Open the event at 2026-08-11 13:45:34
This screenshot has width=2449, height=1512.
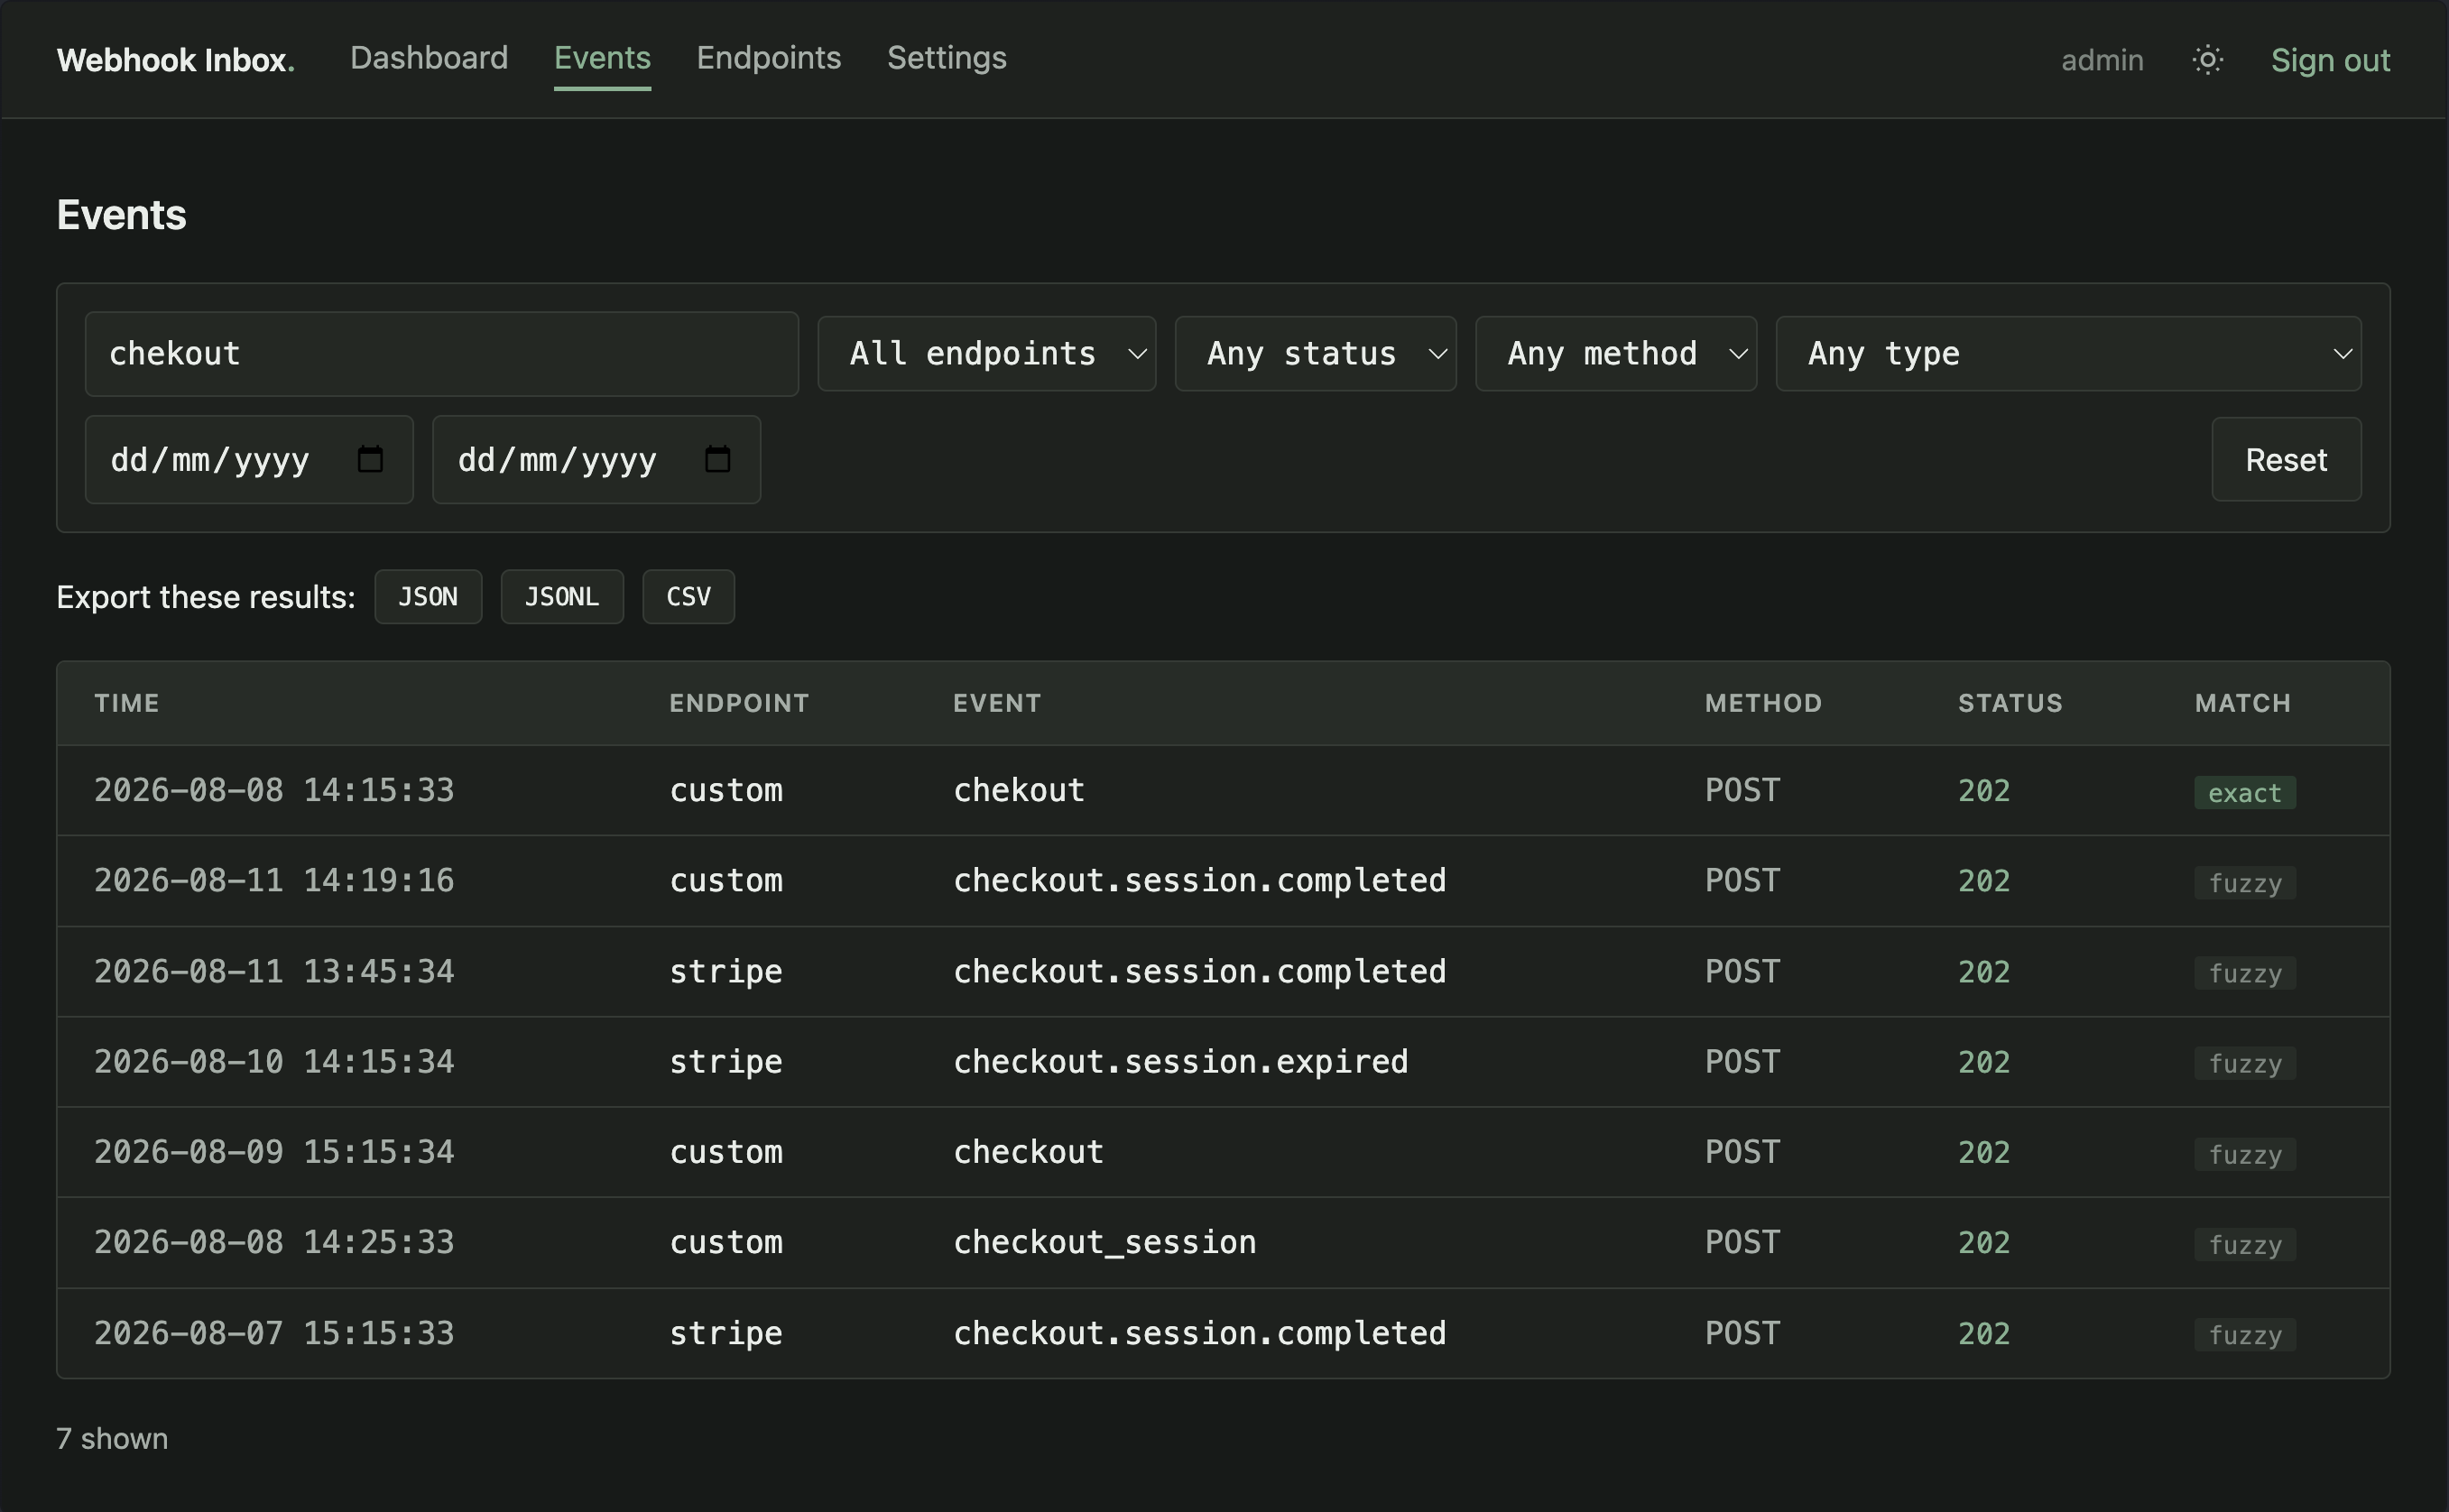[1223, 971]
